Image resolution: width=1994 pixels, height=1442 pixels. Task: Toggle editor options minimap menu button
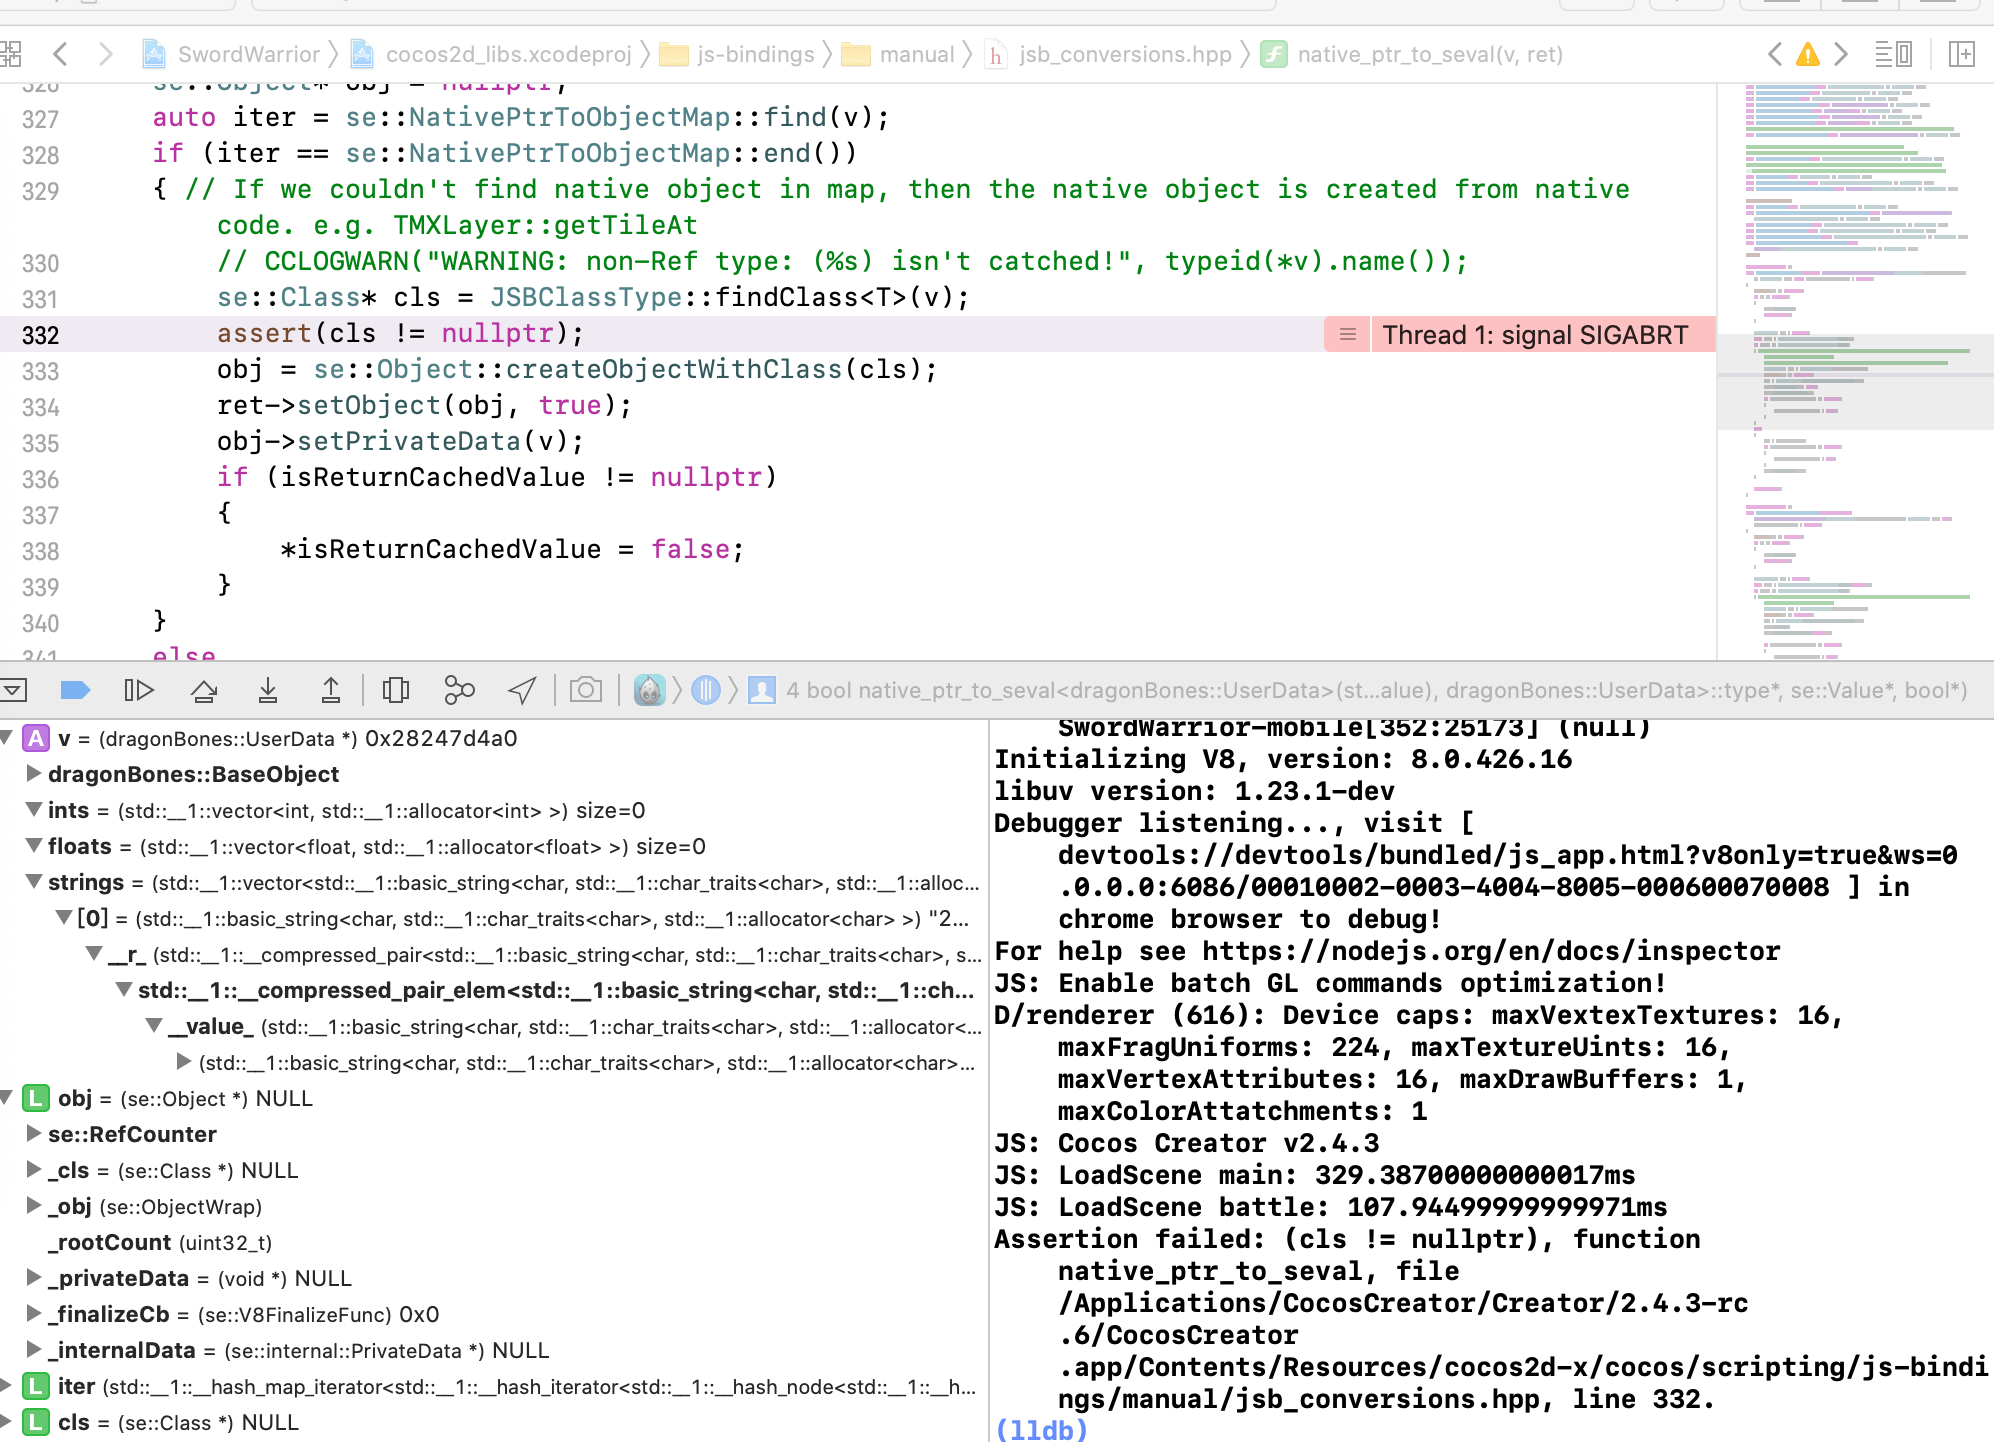(1892, 54)
